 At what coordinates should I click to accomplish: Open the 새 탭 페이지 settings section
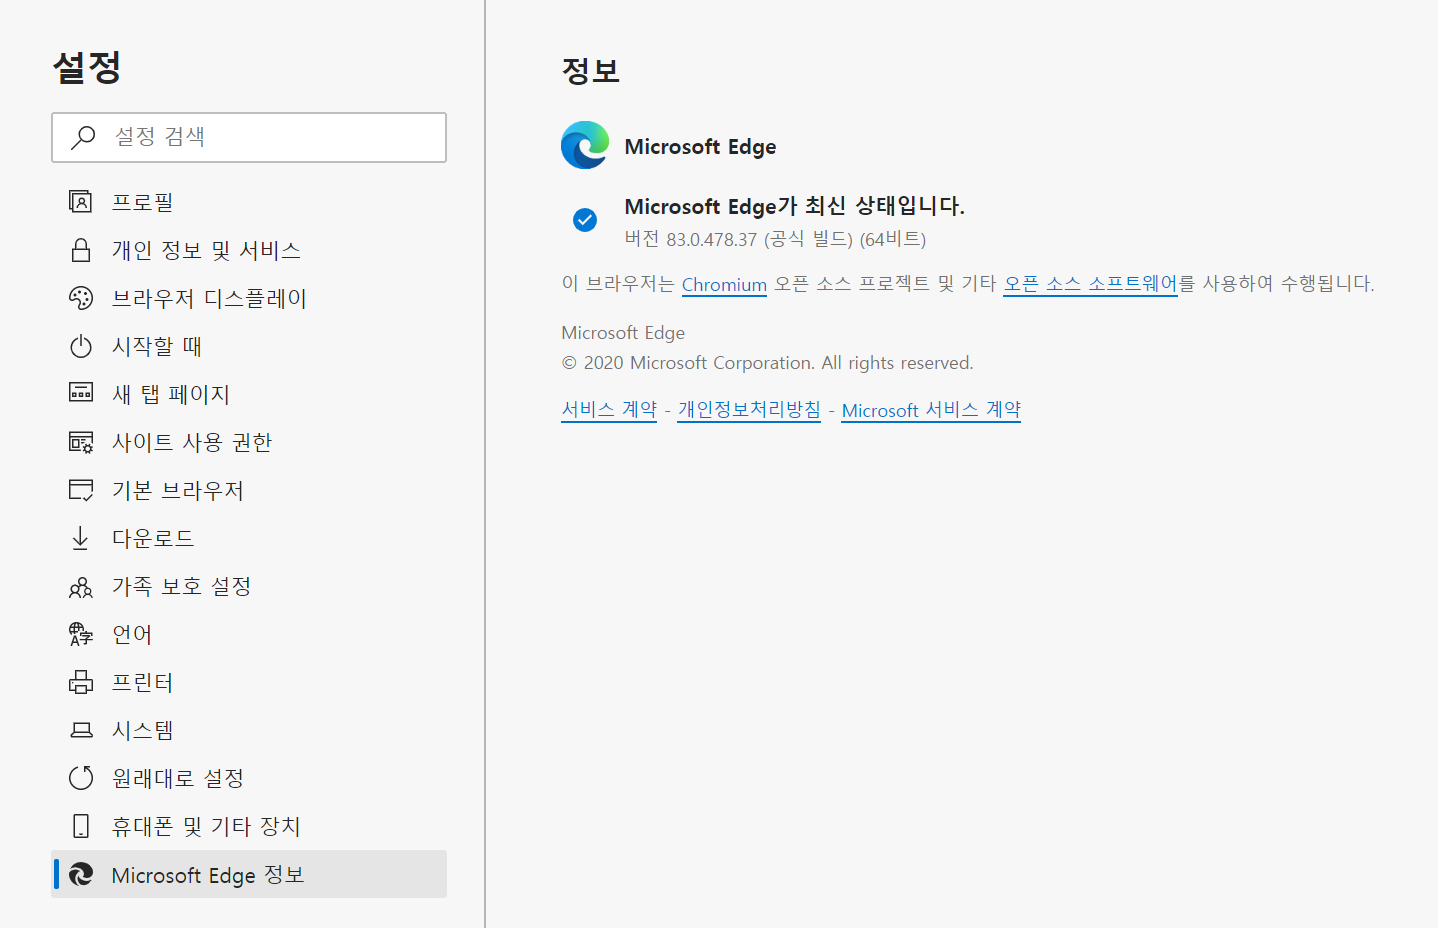pyautogui.click(x=171, y=394)
